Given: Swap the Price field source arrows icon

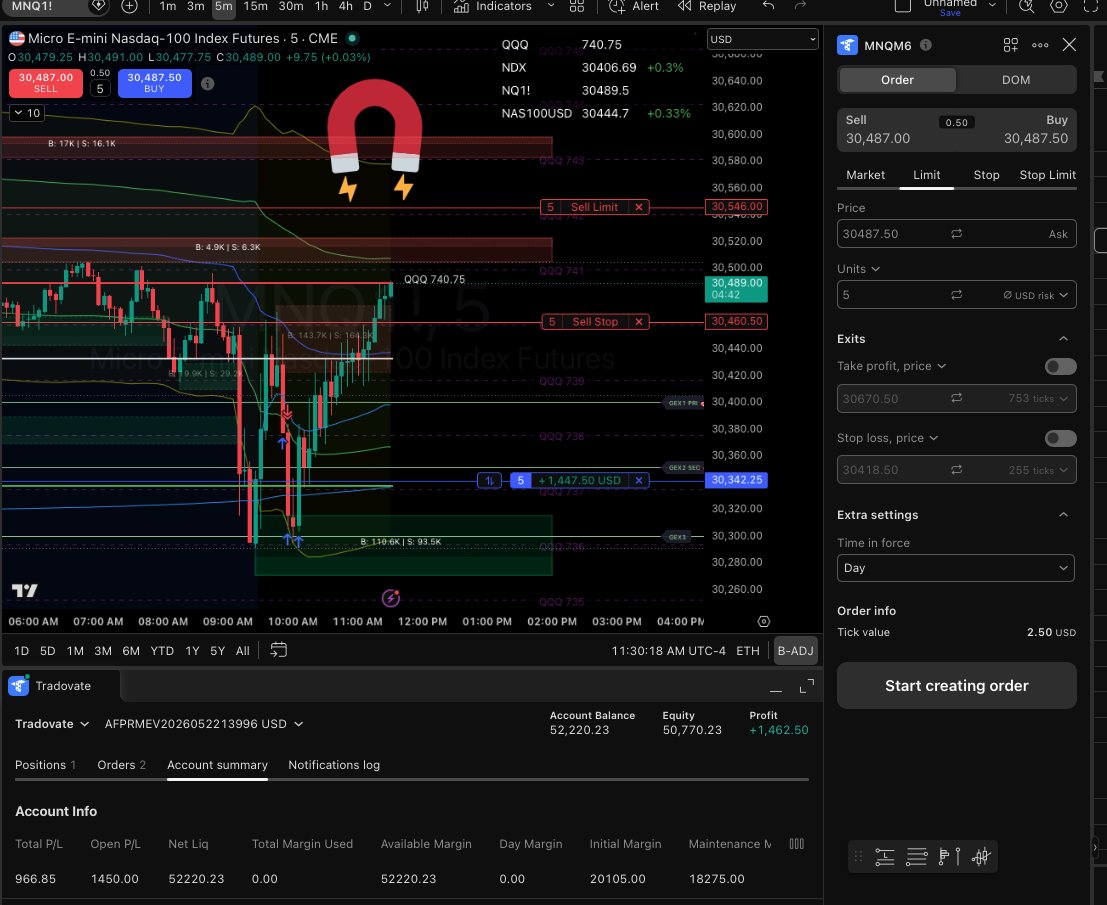Looking at the screenshot, I should click(957, 234).
